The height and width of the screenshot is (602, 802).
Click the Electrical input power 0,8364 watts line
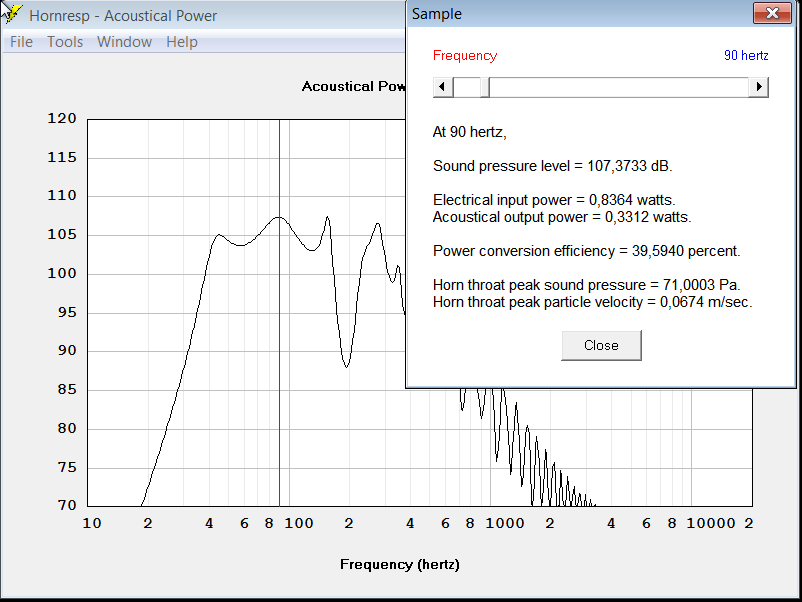(554, 200)
